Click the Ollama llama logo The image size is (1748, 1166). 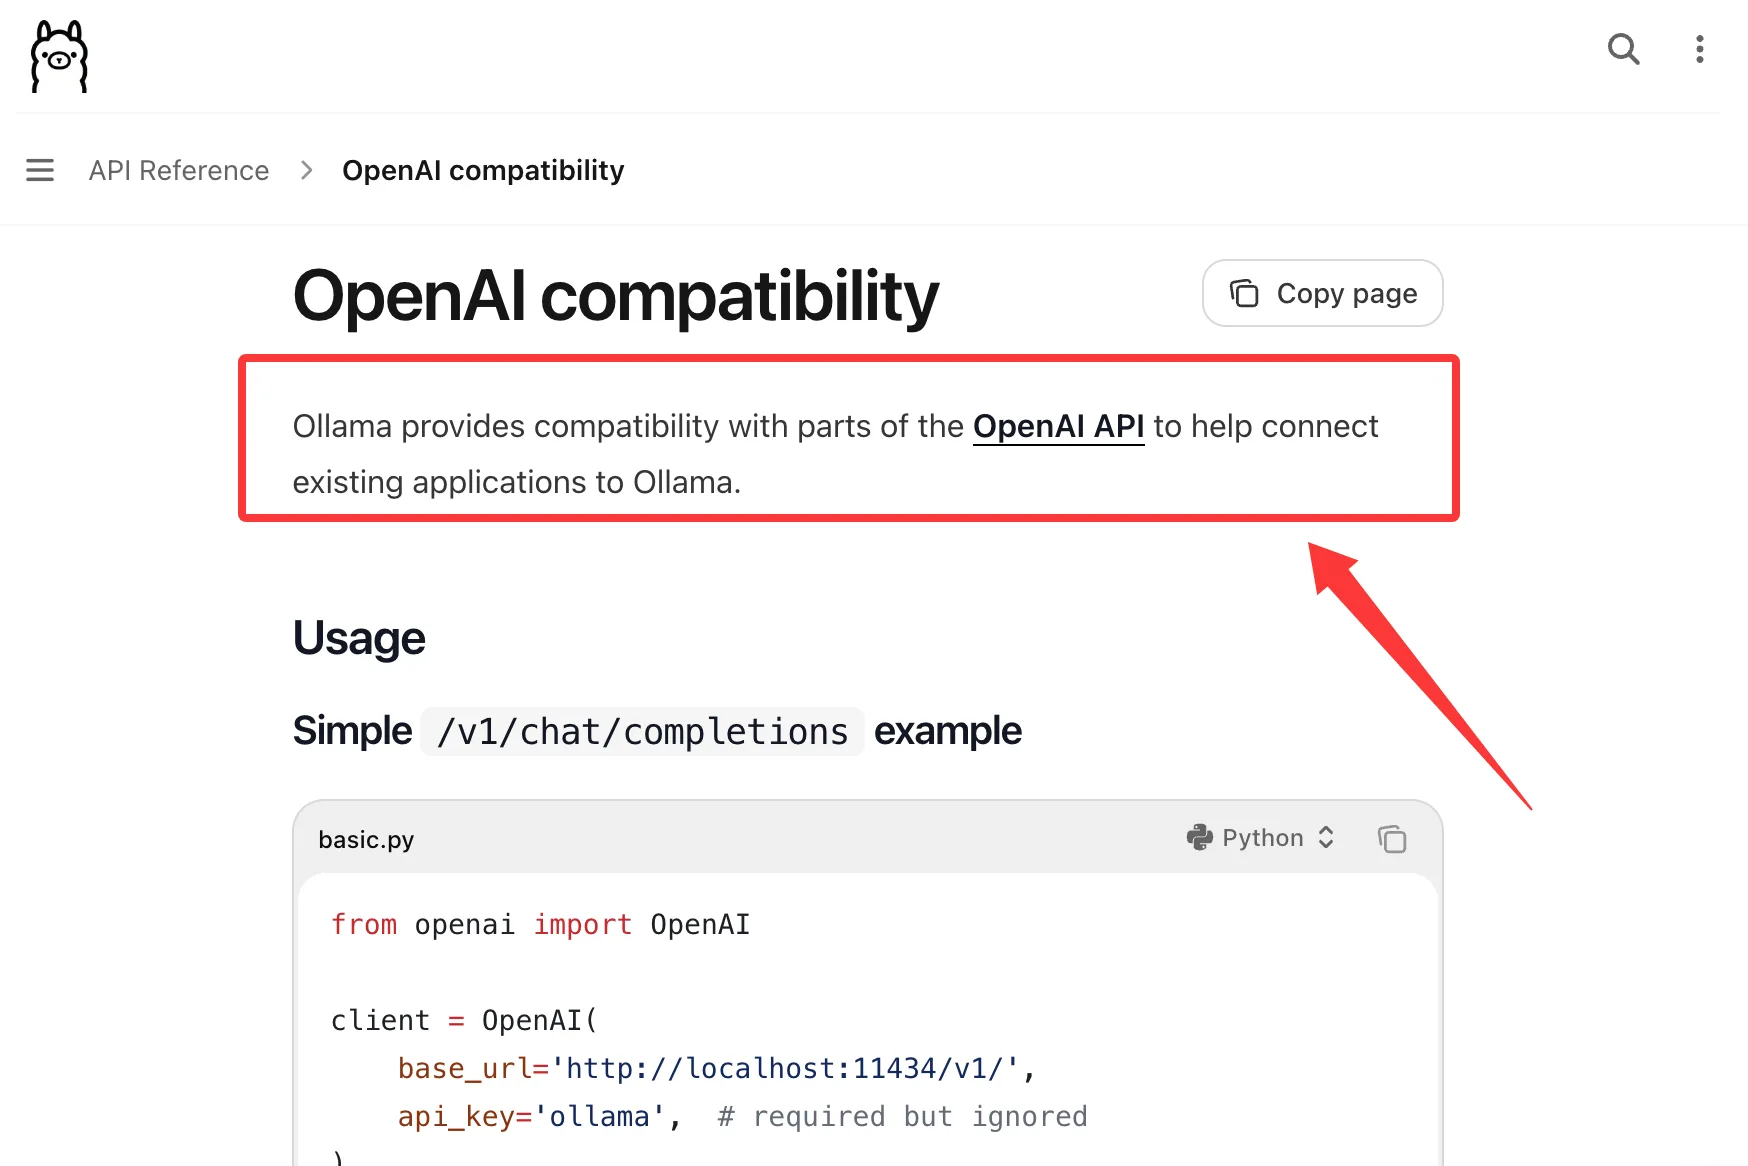click(59, 56)
